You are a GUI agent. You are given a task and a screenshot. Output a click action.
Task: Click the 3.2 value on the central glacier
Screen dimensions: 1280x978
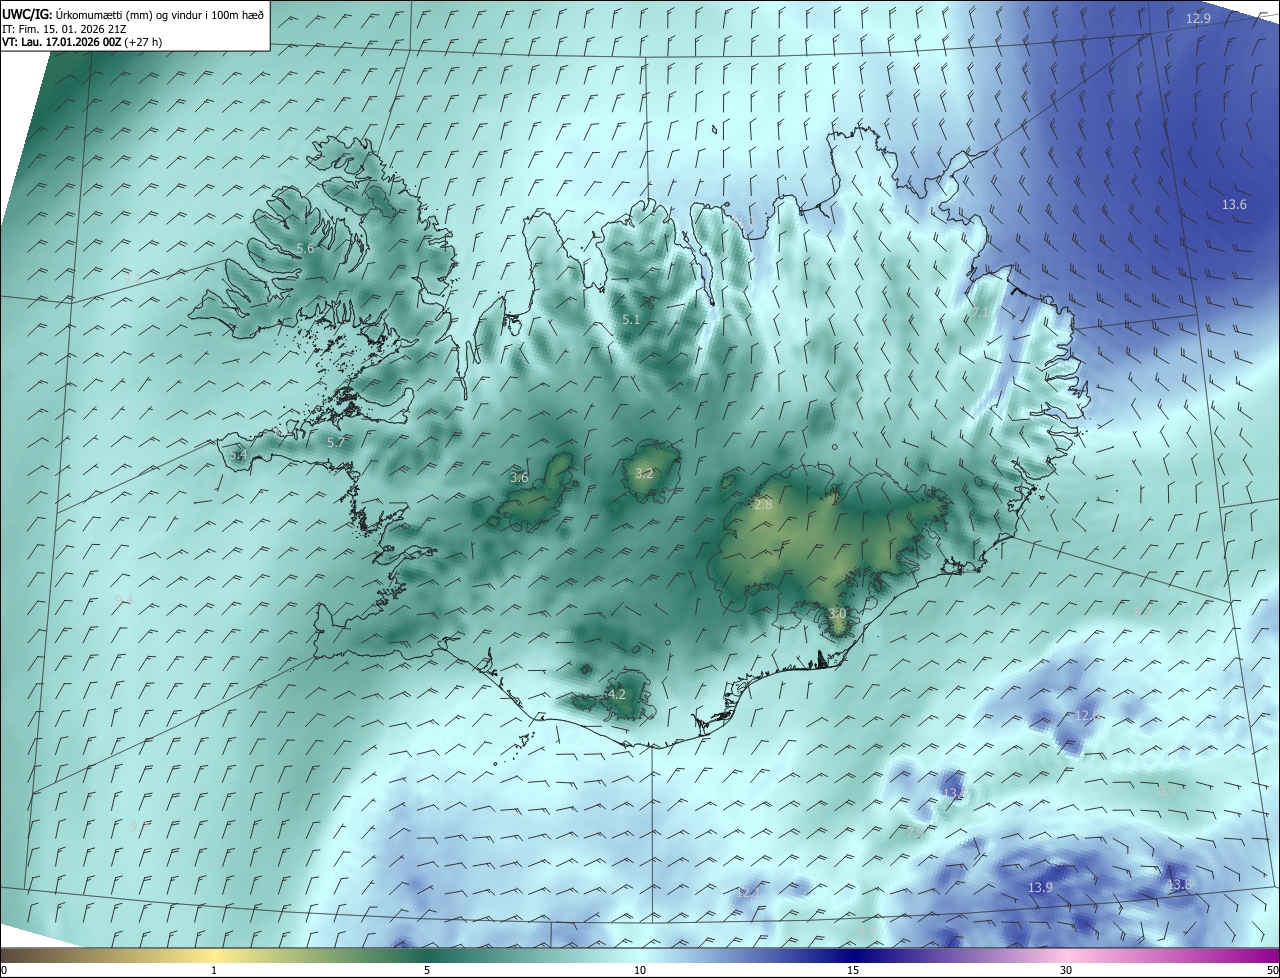644,474
